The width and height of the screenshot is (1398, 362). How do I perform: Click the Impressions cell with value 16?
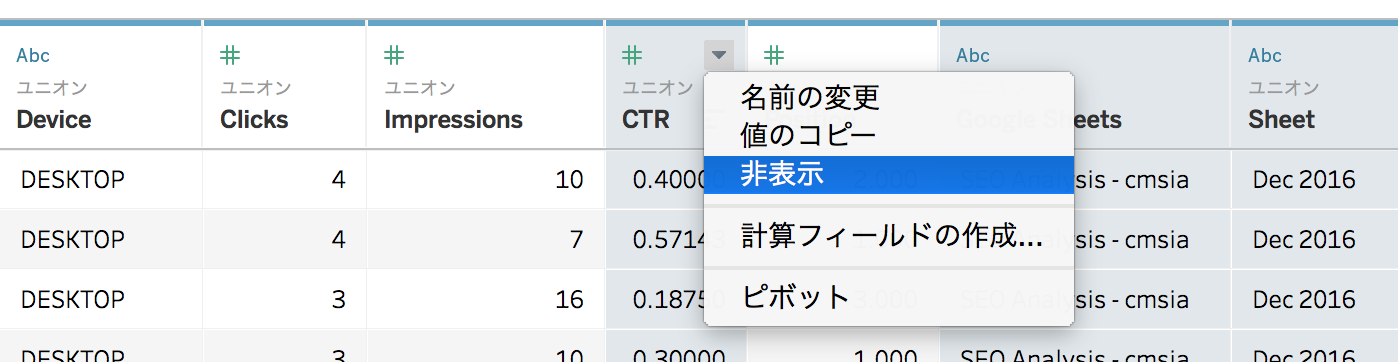click(485, 299)
